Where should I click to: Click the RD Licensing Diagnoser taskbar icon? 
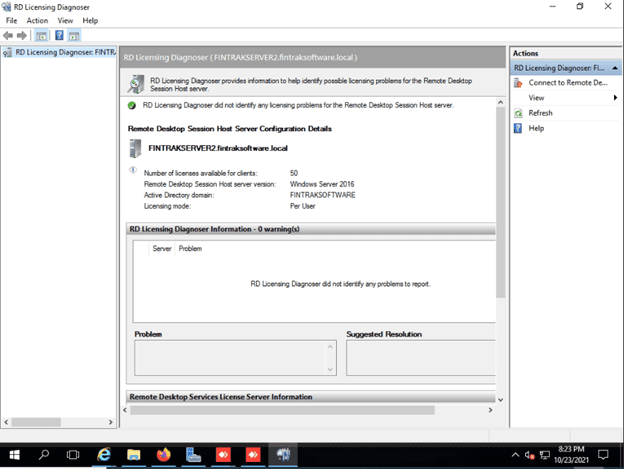tap(283, 454)
